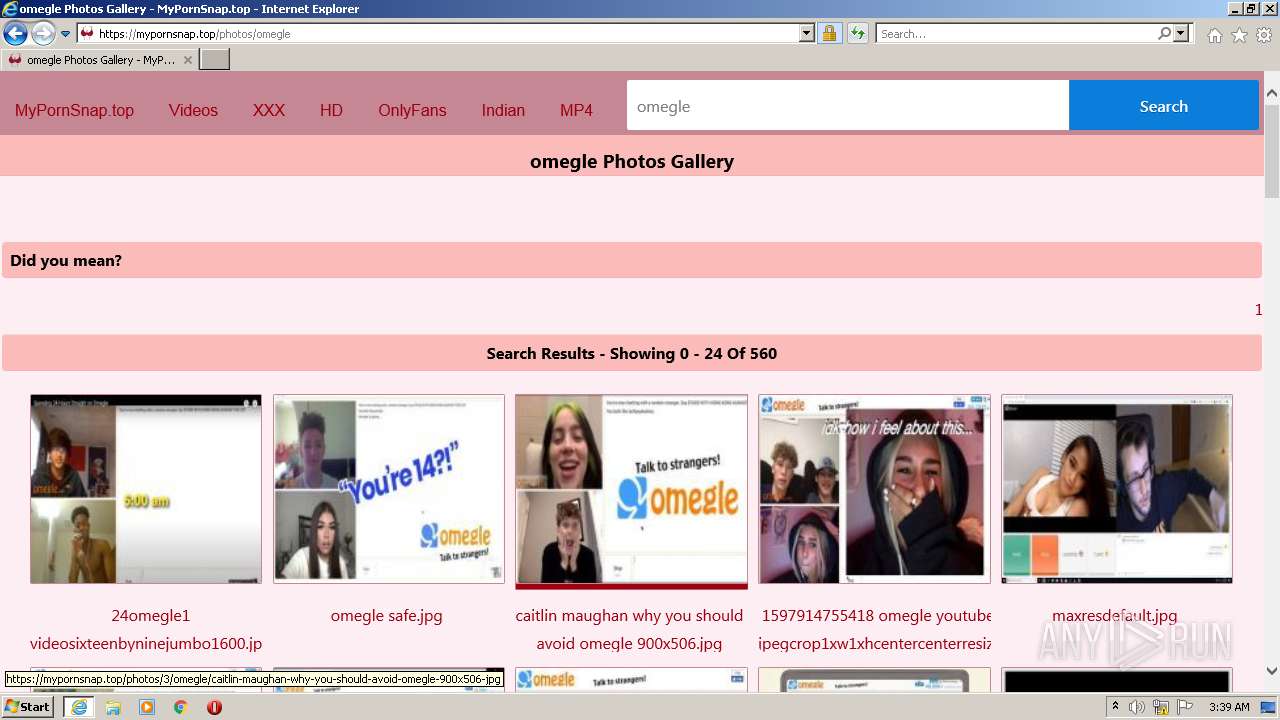Click the Did you mean? text

(x=66, y=261)
